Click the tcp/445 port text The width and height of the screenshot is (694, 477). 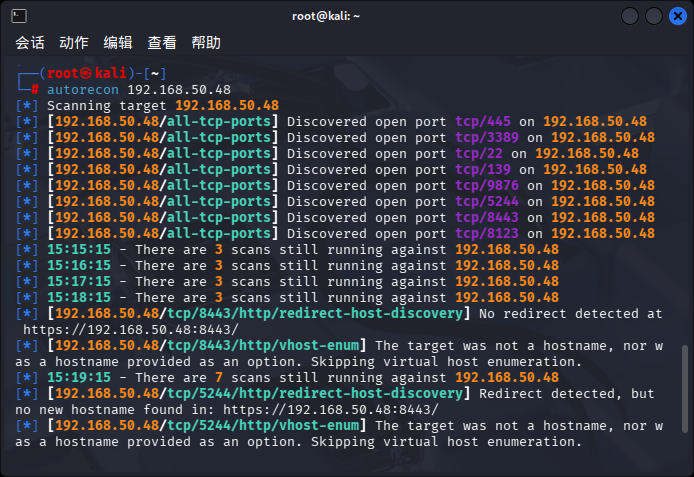483,121
